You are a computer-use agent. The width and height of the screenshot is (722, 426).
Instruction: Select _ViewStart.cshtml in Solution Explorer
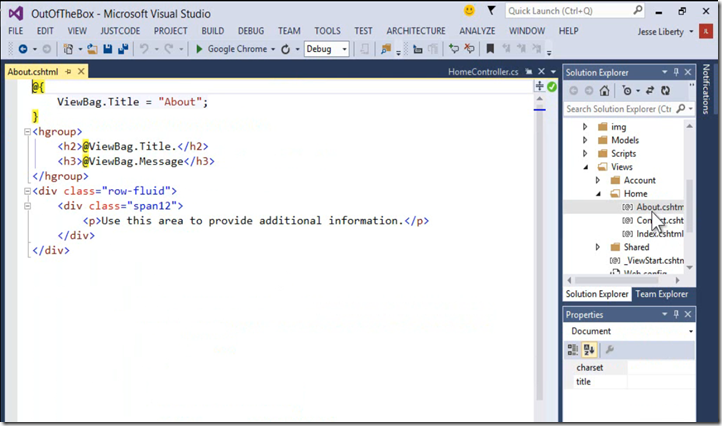tap(654, 261)
